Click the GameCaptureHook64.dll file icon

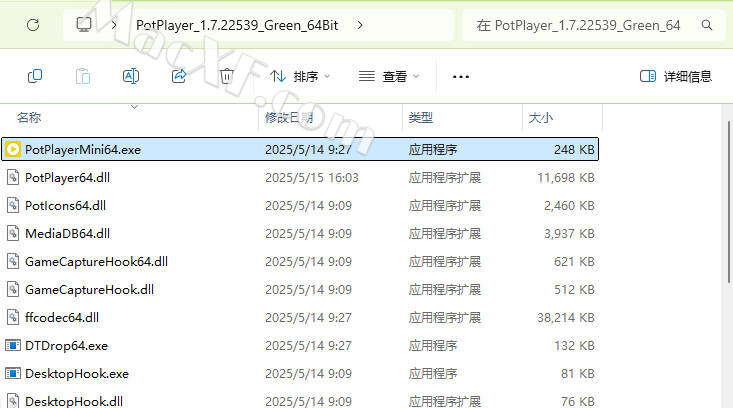point(13,261)
